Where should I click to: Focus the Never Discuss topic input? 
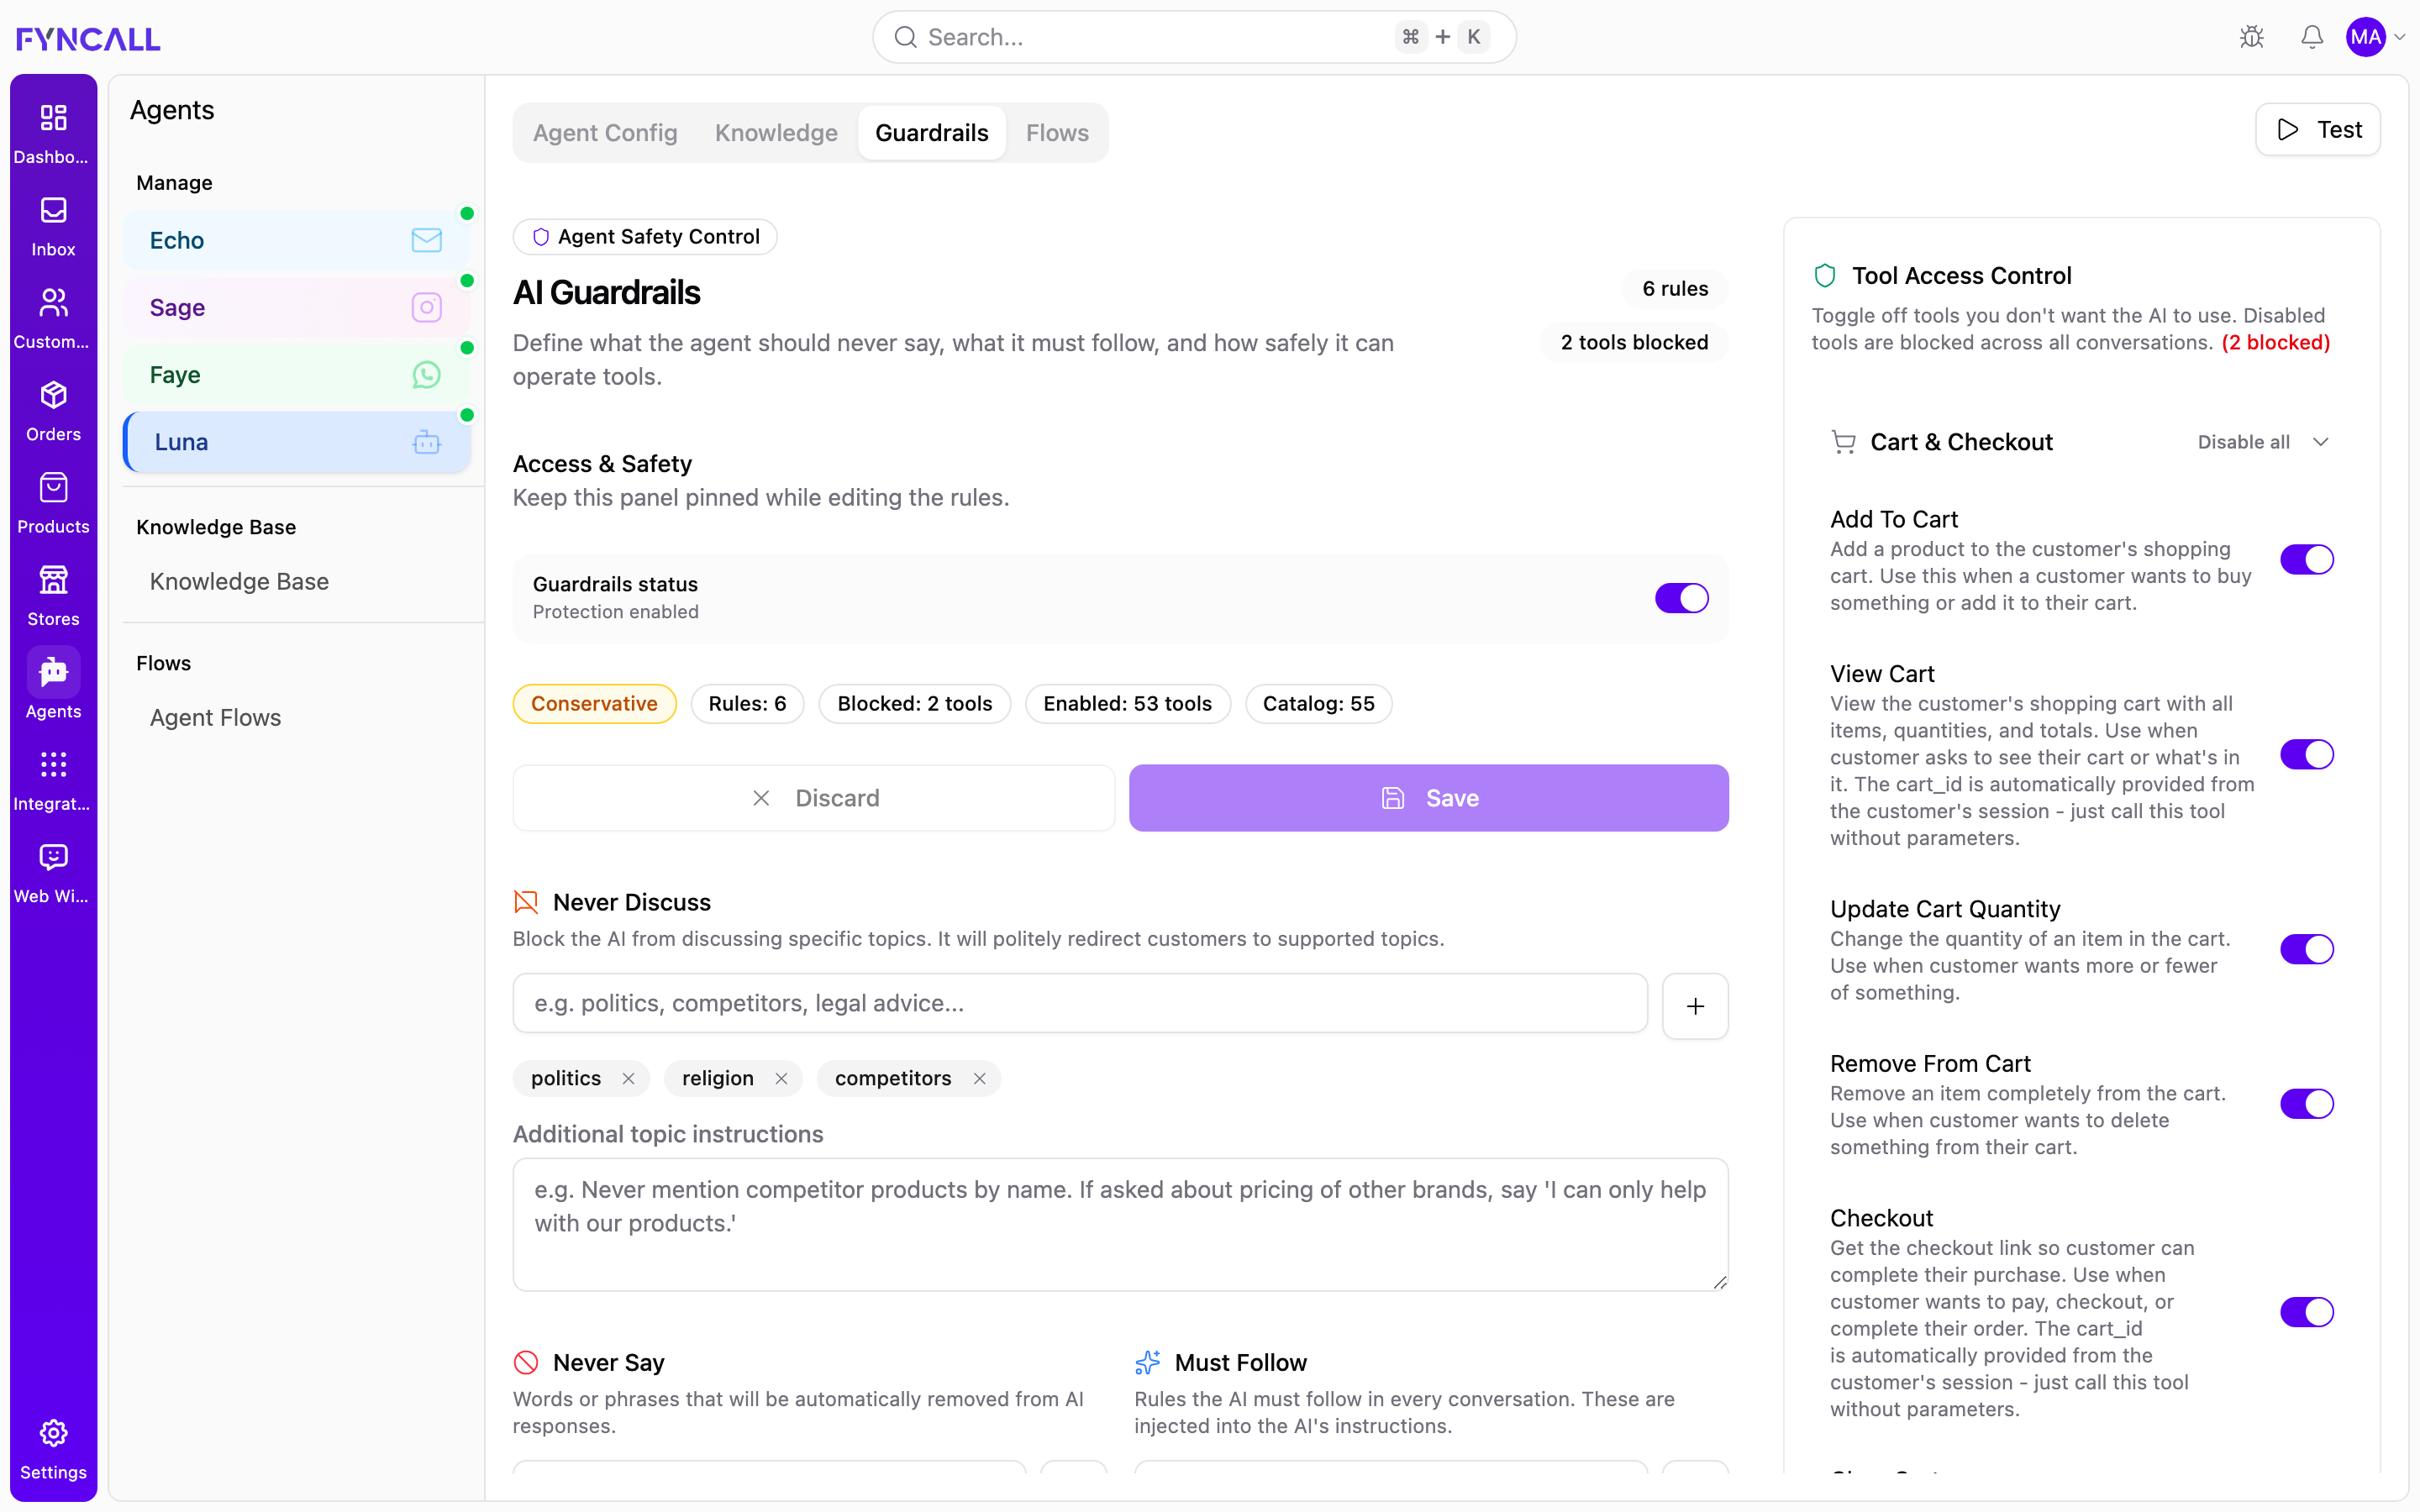pos(1080,1003)
